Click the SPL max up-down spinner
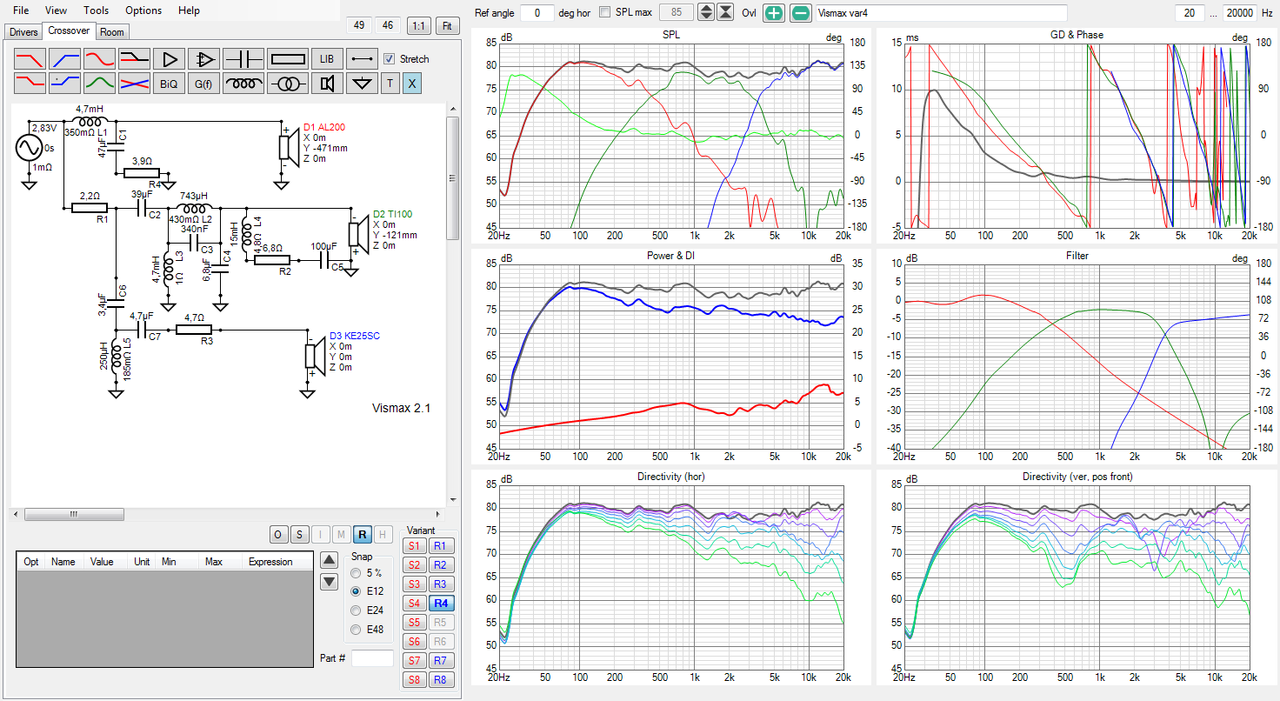The width and height of the screenshot is (1280, 701). tap(706, 12)
